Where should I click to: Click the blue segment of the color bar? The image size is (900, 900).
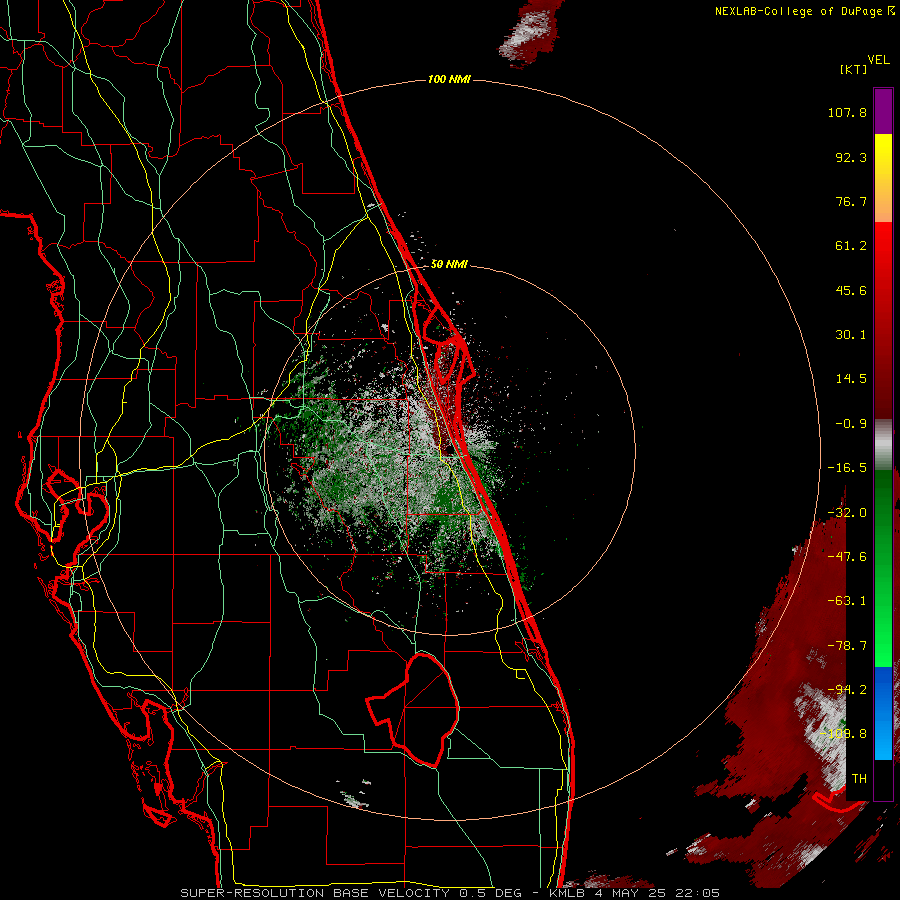883,713
